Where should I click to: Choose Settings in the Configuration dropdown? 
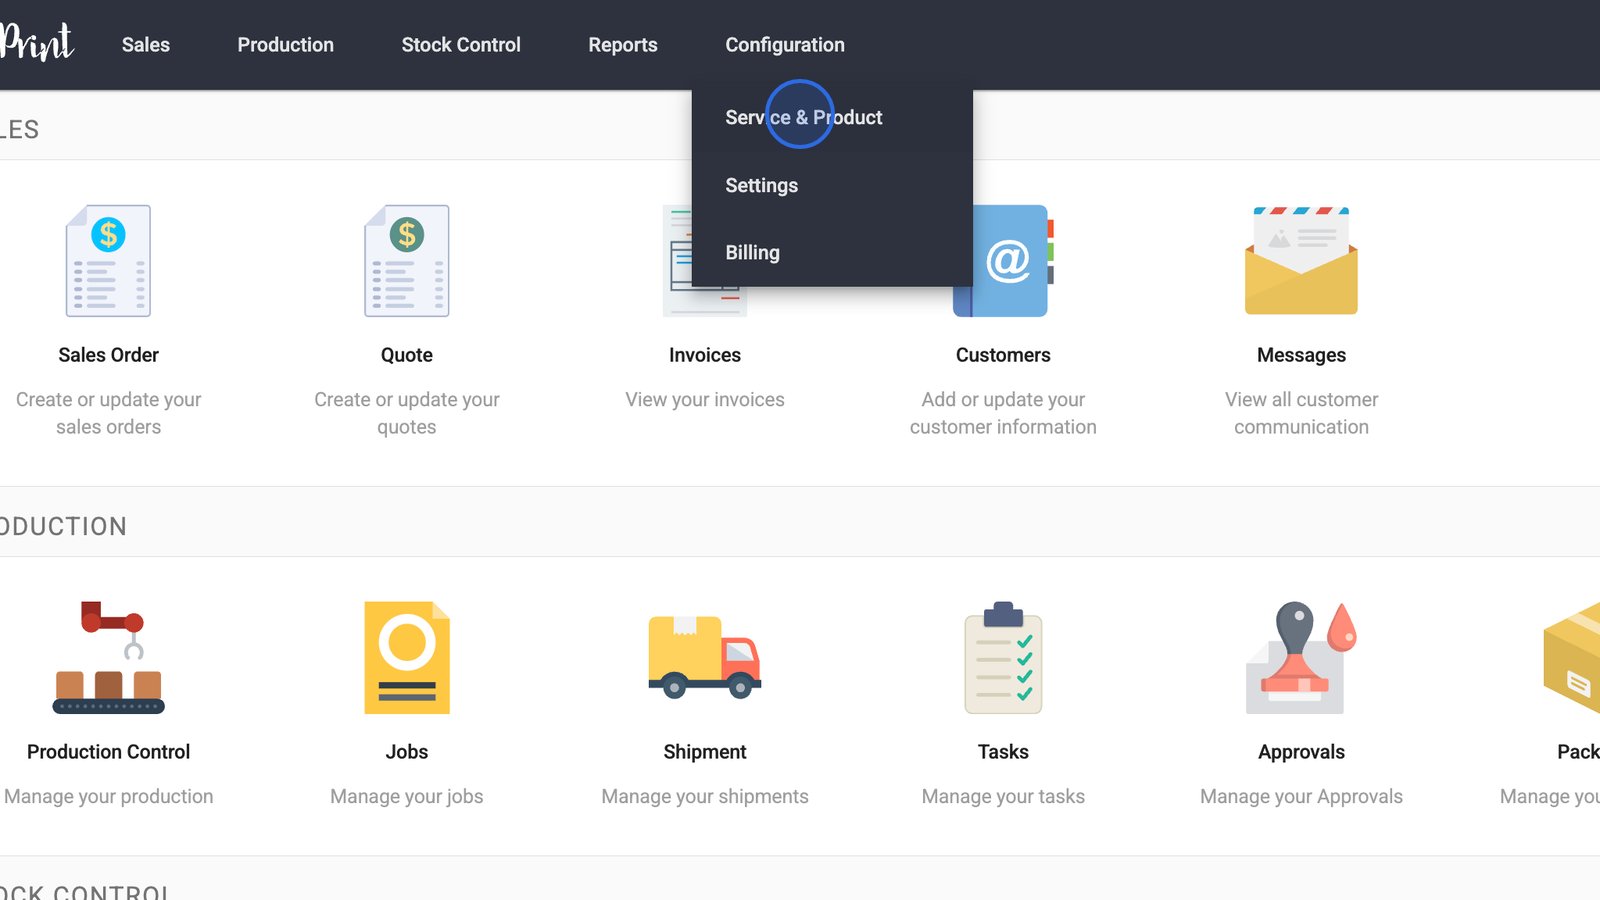(761, 185)
